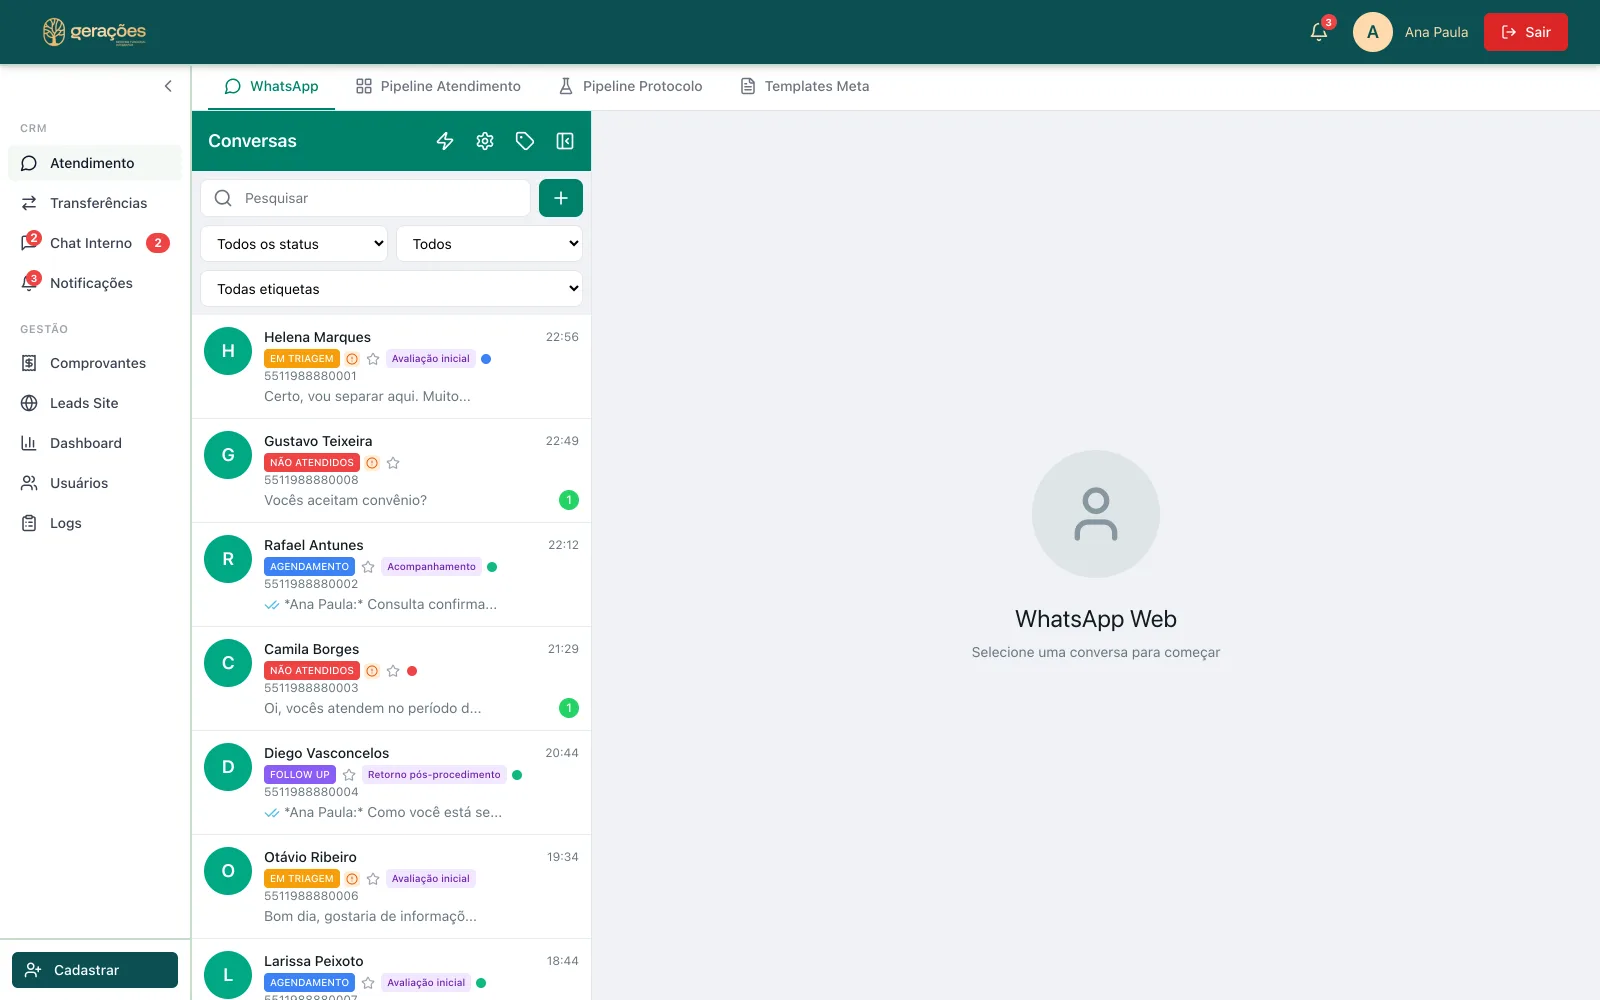Open Leads Site in the sidebar
The image size is (1600, 1000).
[x=95, y=403]
